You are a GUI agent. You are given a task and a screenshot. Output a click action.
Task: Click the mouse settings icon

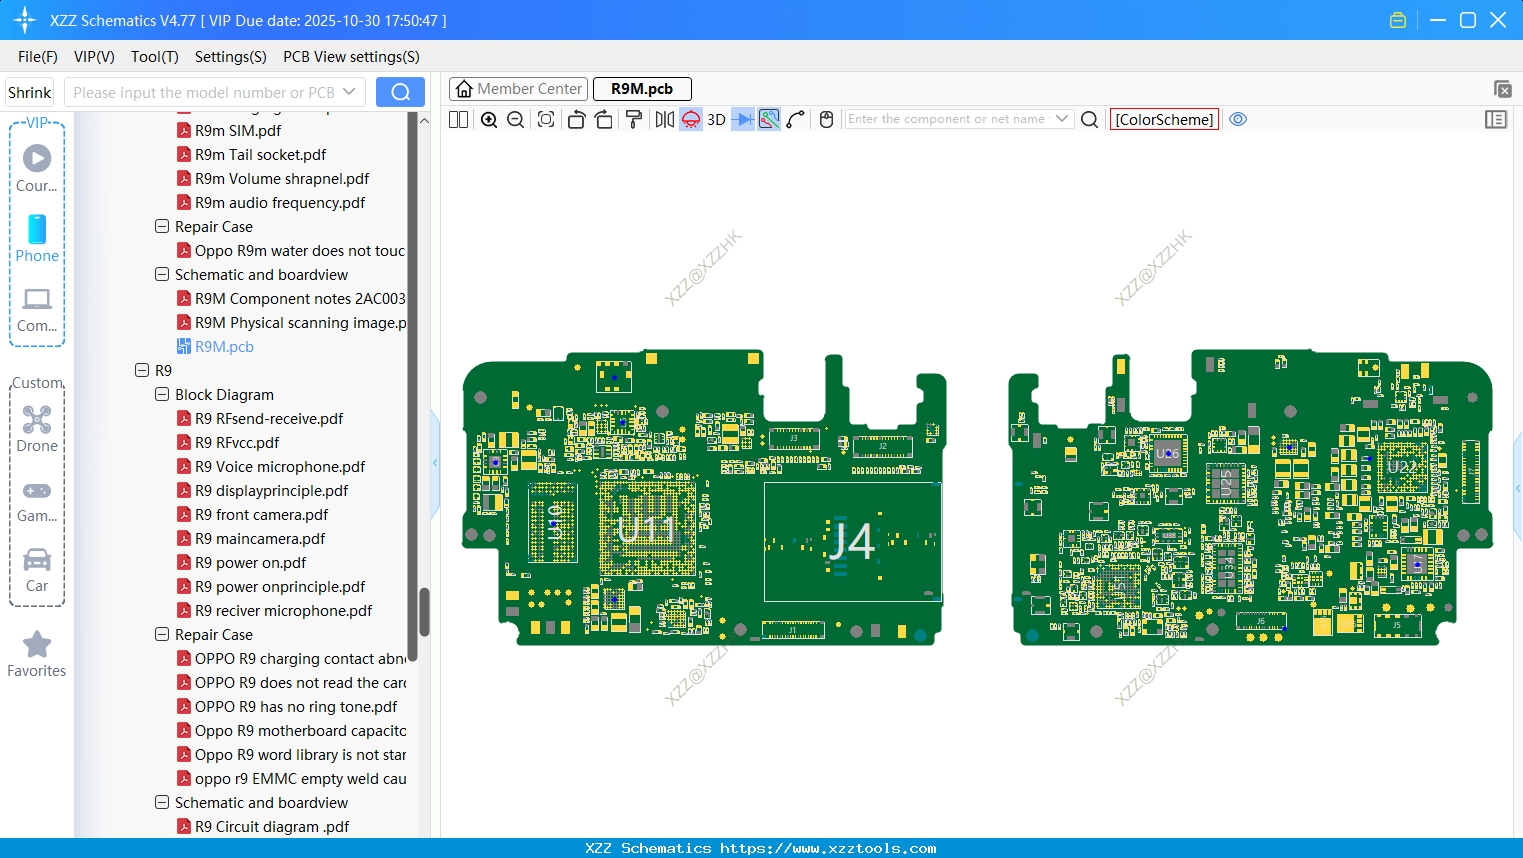tap(826, 120)
